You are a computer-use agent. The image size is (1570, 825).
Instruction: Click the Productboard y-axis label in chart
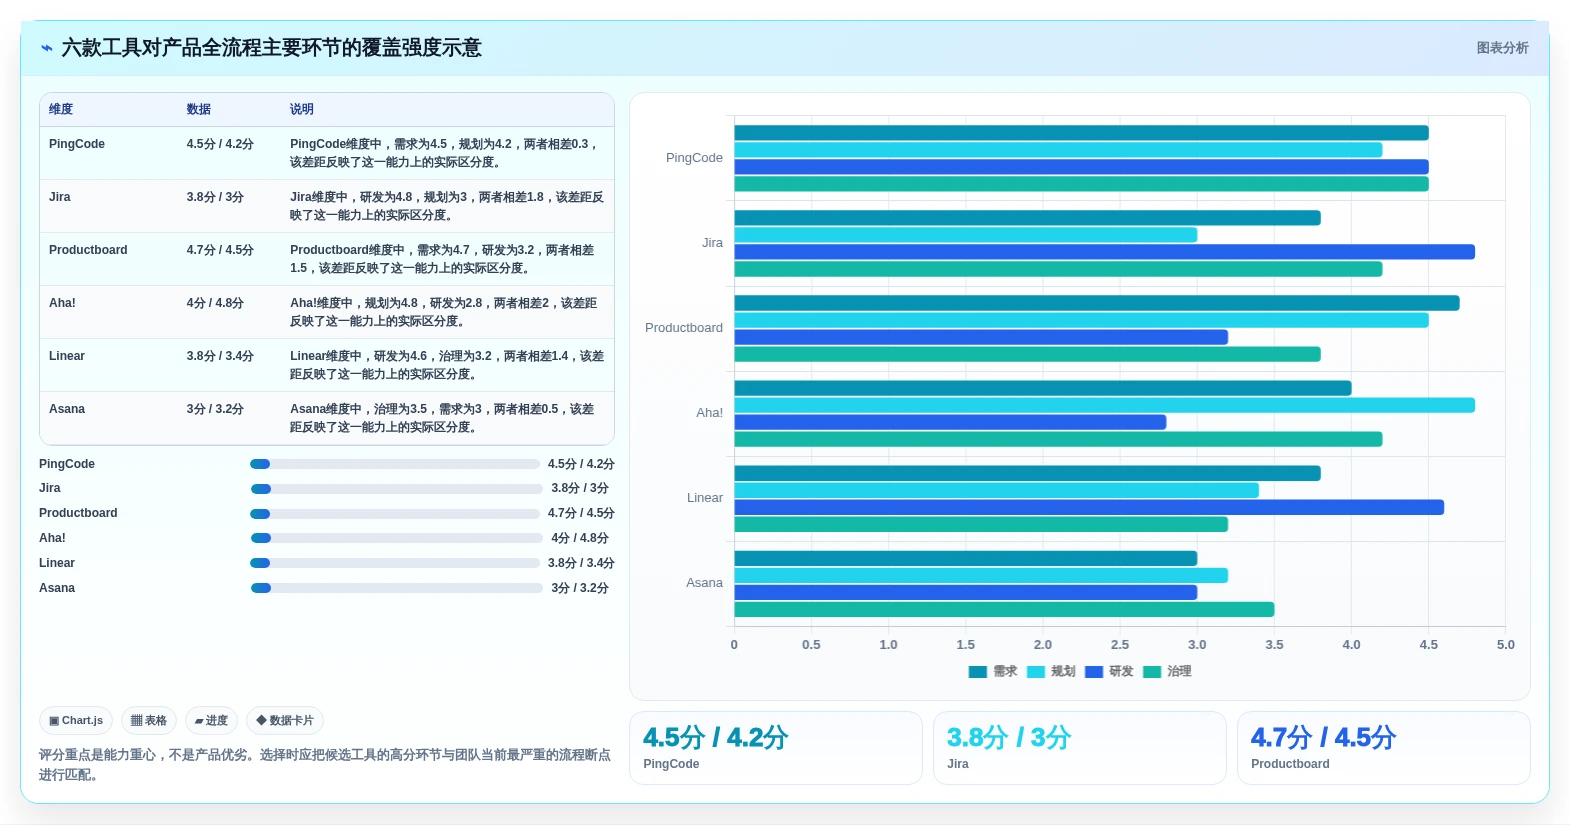(684, 328)
